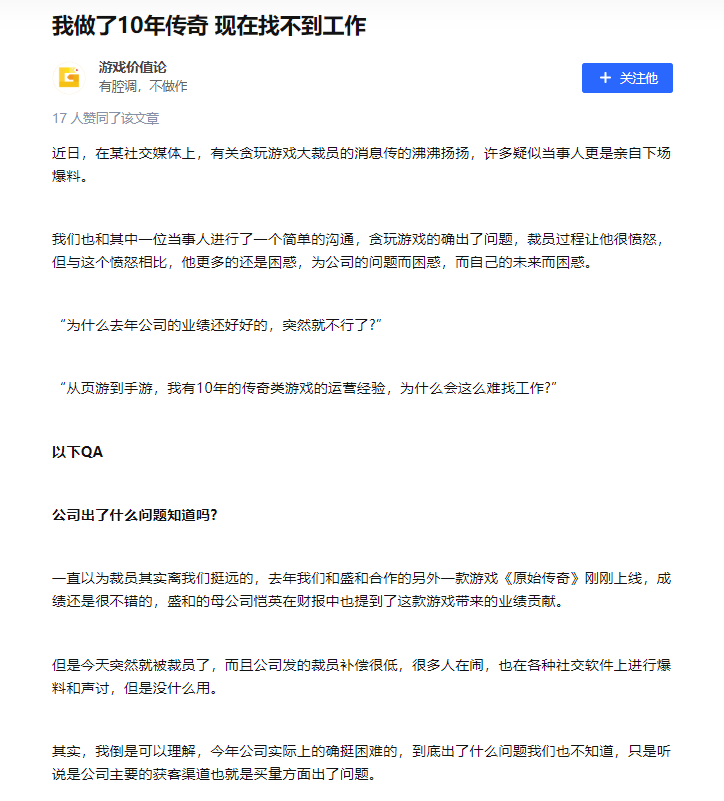Click the 游戏价值论 author avatar icon
Image resolution: width=724 pixels, height=801 pixels.
tap(69, 78)
